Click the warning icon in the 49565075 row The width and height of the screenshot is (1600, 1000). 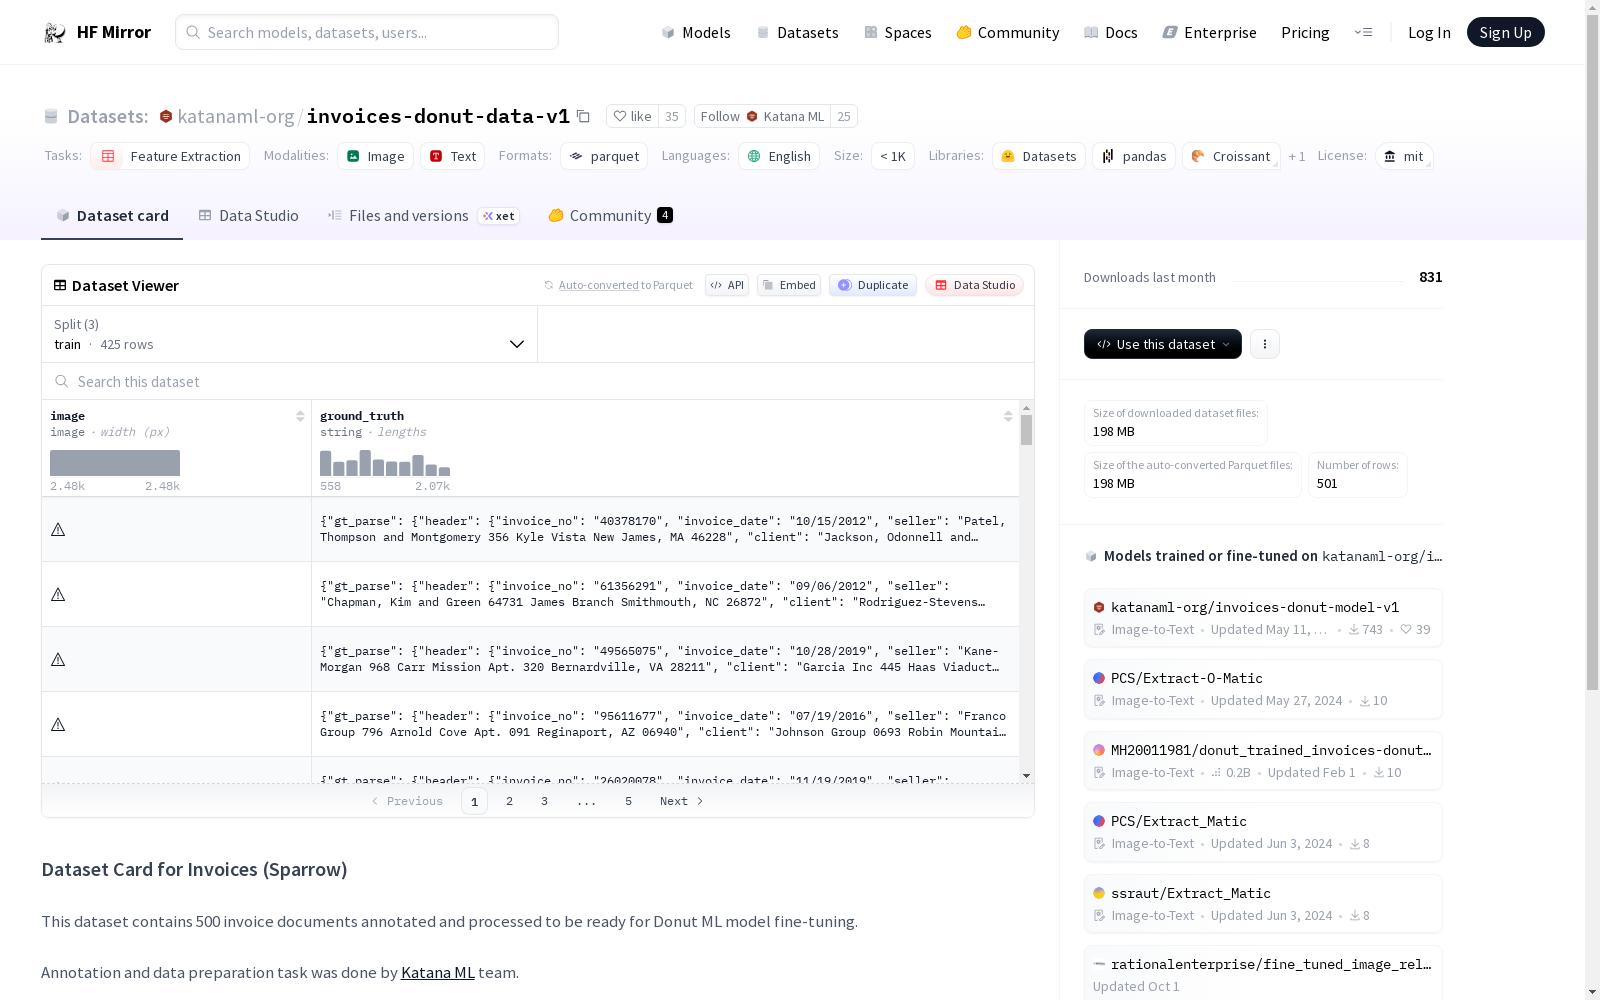click(x=58, y=659)
